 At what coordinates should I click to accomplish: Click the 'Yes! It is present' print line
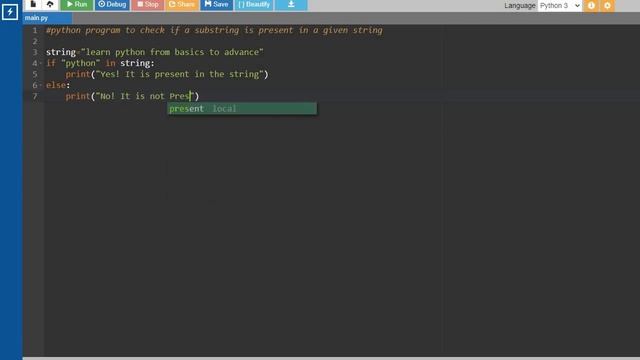(167, 74)
